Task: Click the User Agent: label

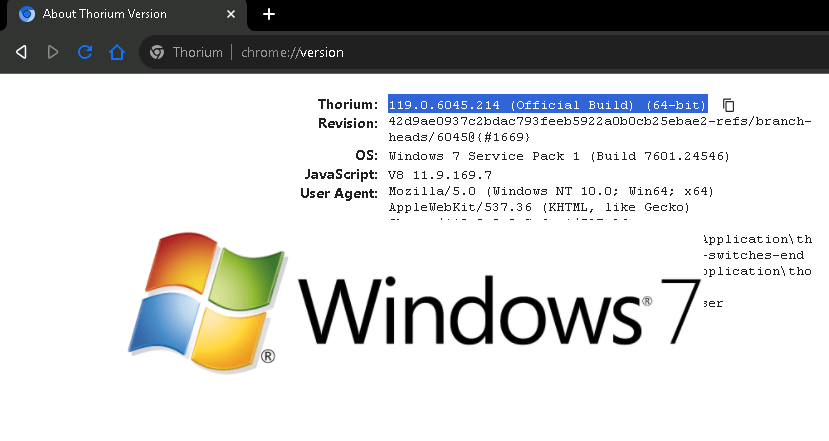Action: point(339,194)
